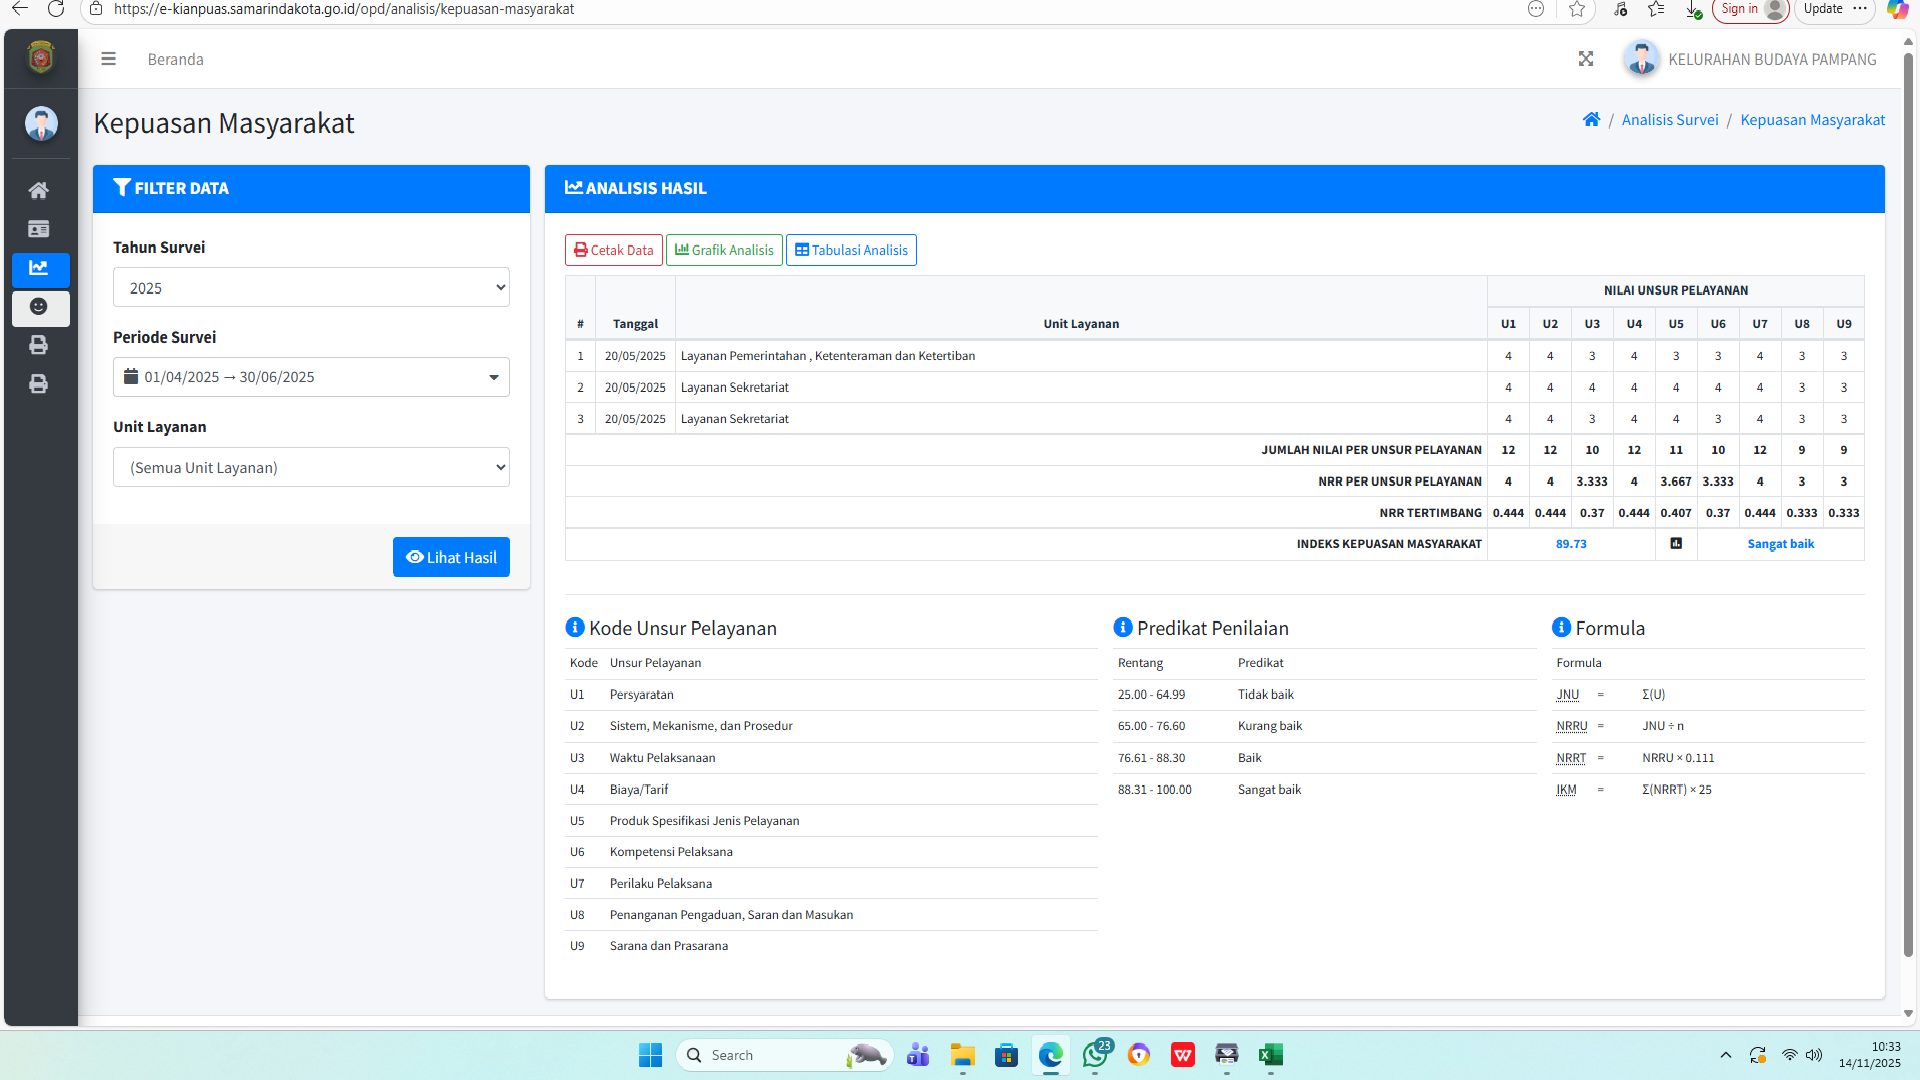Click the second printer sidebar icon
Image resolution: width=1920 pixels, height=1080 pixels.
click(39, 384)
